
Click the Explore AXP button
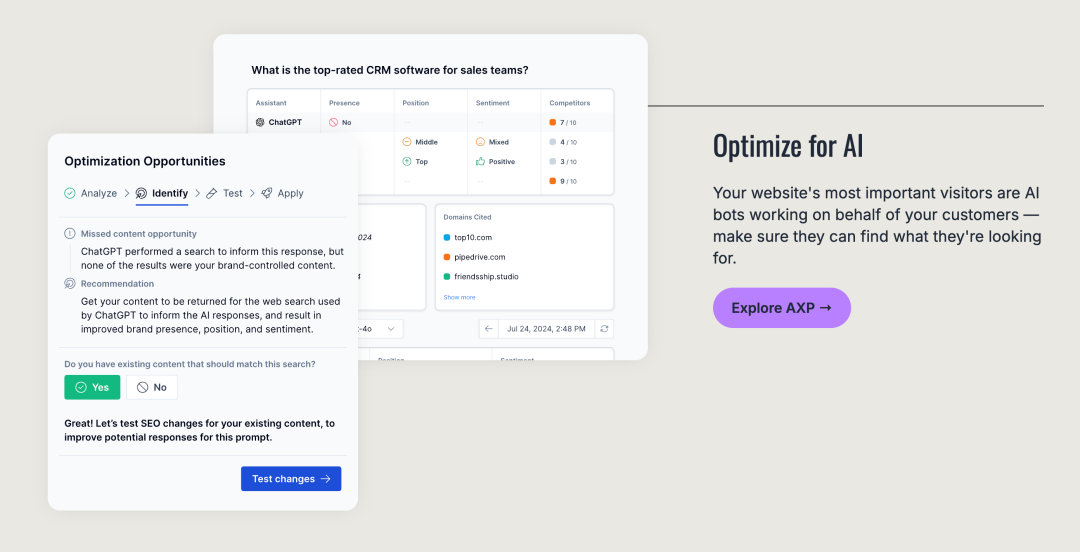[782, 308]
